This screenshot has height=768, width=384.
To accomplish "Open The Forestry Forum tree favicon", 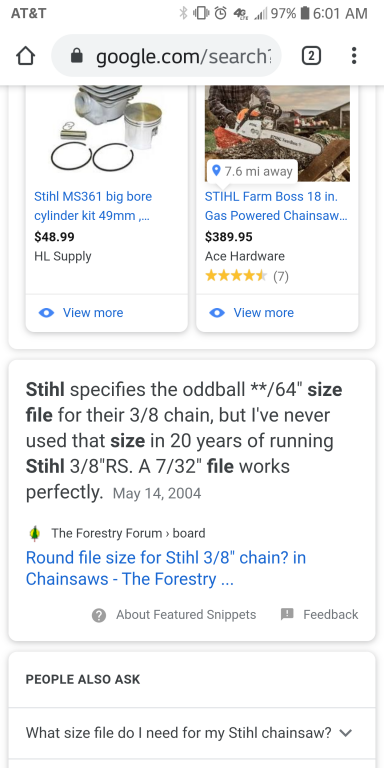I will (x=34, y=533).
